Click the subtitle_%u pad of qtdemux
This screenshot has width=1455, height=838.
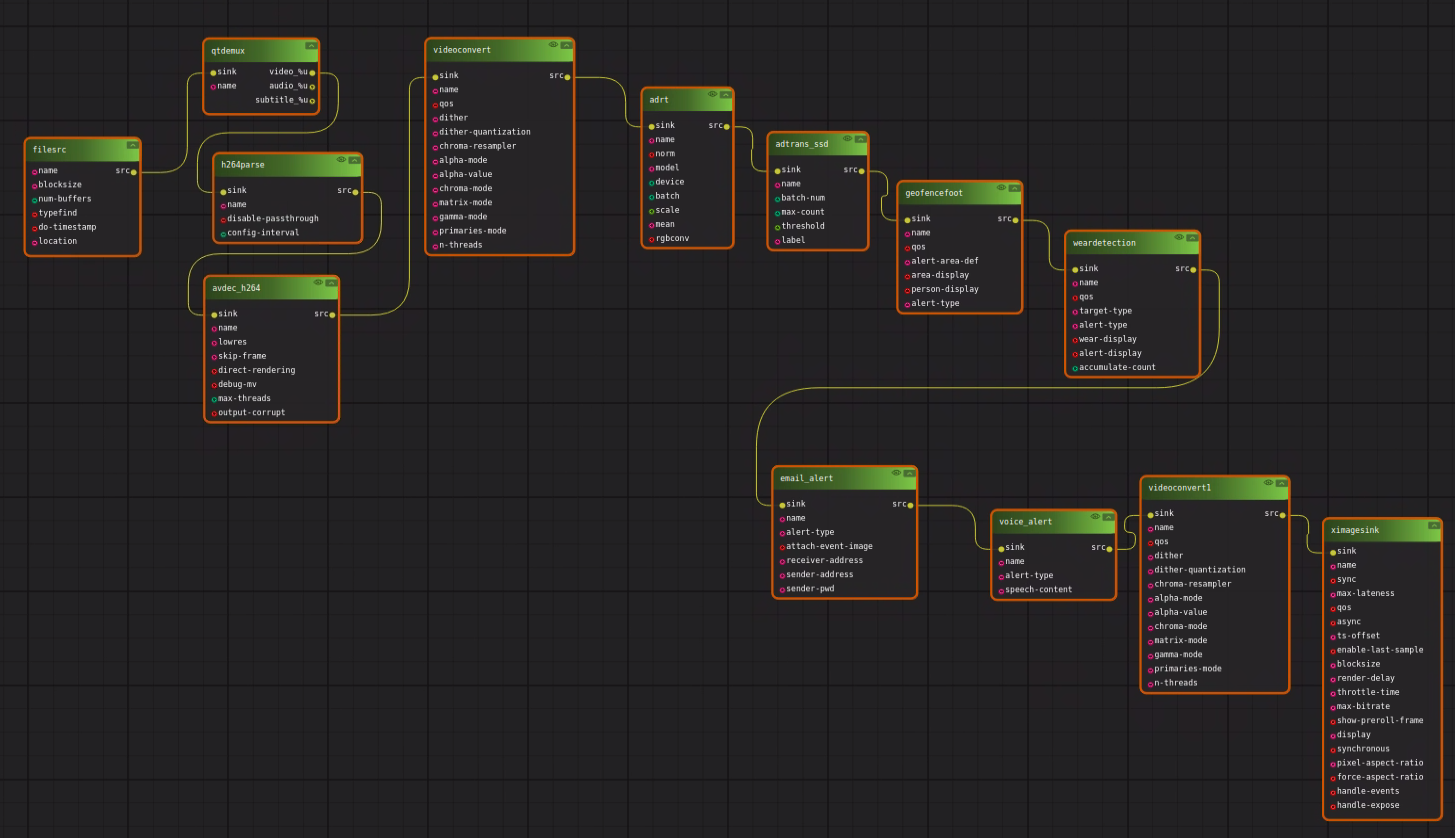tap(312, 99)
